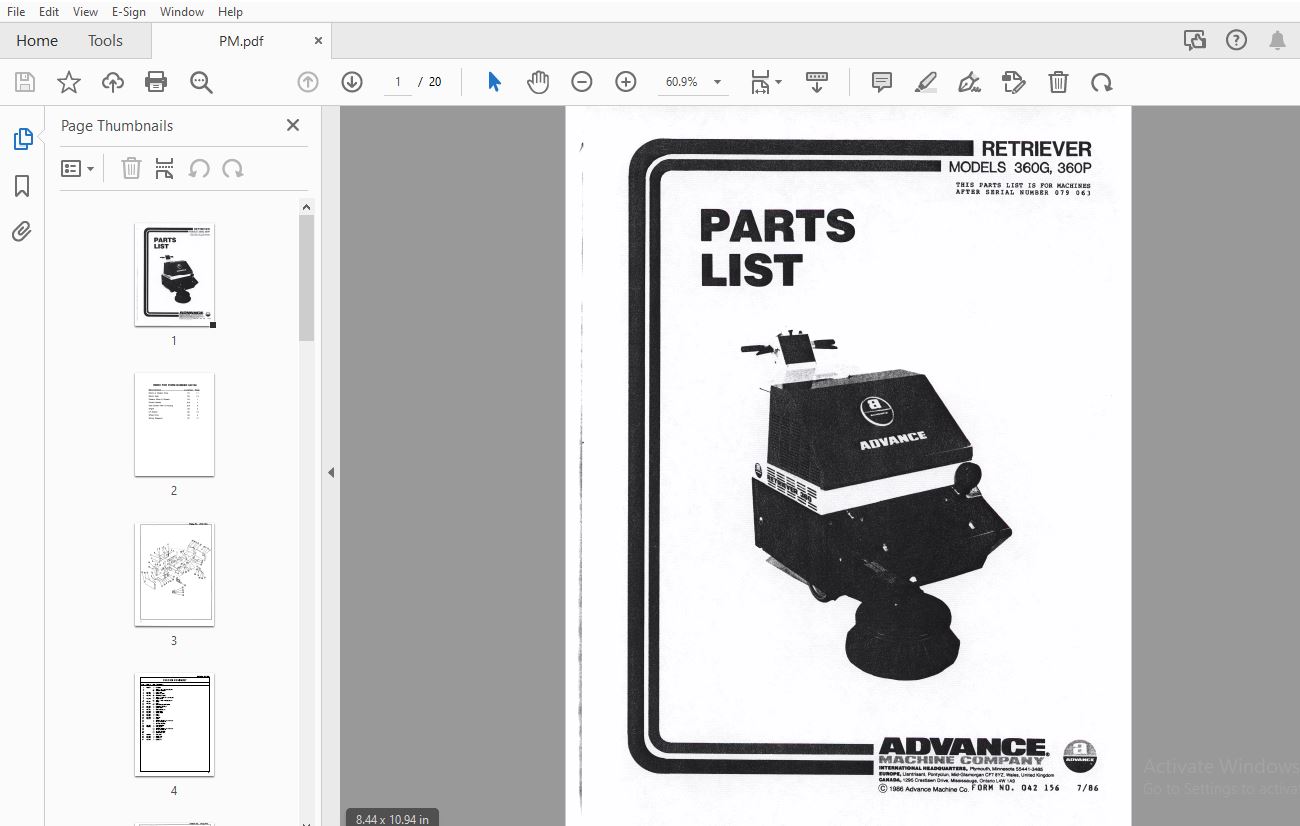Open the Find text magnifier tool
The height and width of the screenshot is (826, 1300).
click(x=201, y=82)
